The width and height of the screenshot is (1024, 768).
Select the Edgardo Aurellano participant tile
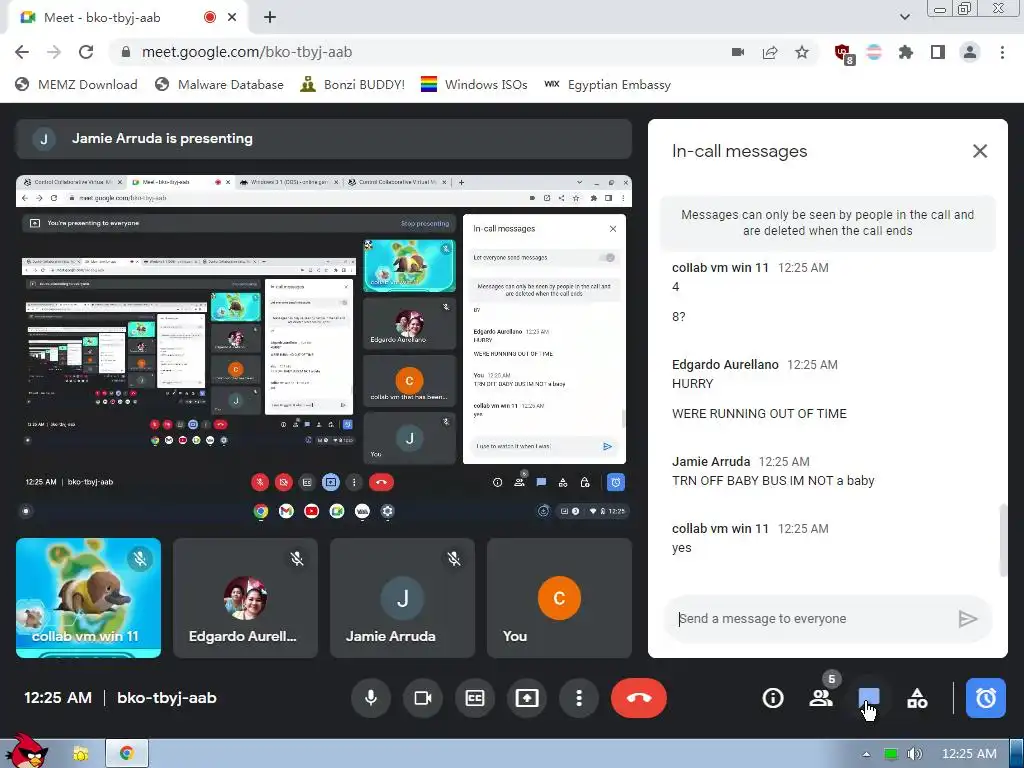pyautogui.click(x=246, y=598)
